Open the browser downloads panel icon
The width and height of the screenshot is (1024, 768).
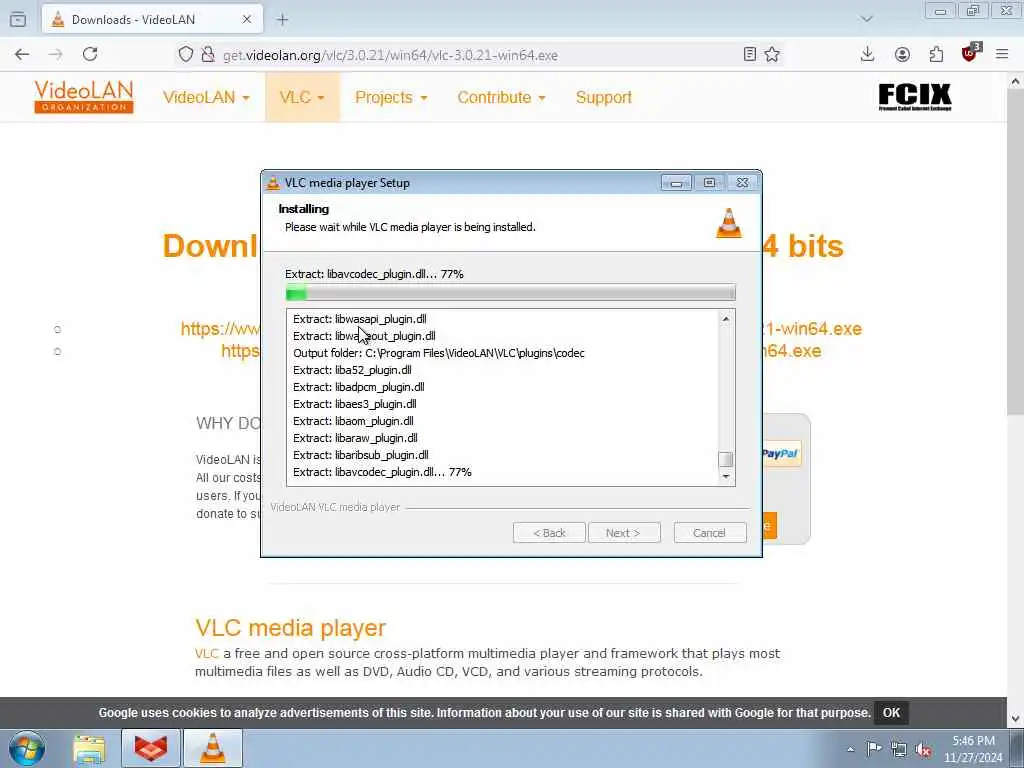click(867, 55)
